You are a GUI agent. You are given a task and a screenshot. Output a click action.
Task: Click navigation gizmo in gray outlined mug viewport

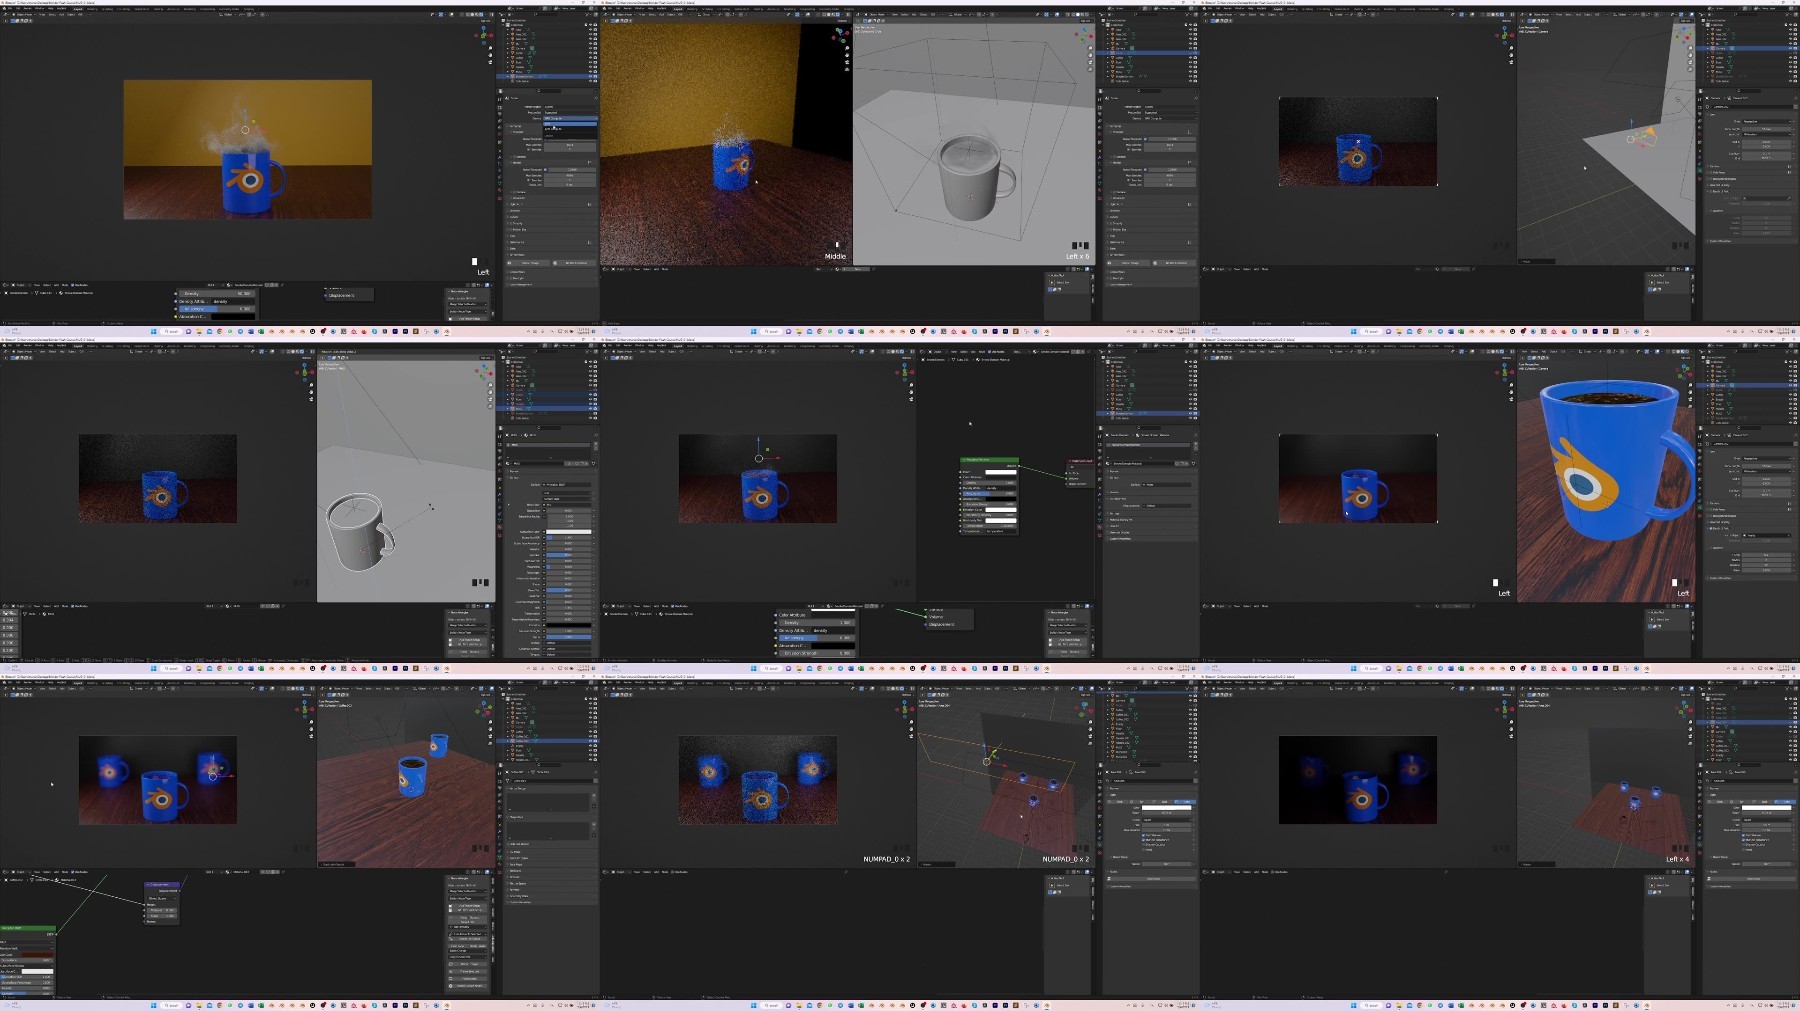[x=484, y=372]
